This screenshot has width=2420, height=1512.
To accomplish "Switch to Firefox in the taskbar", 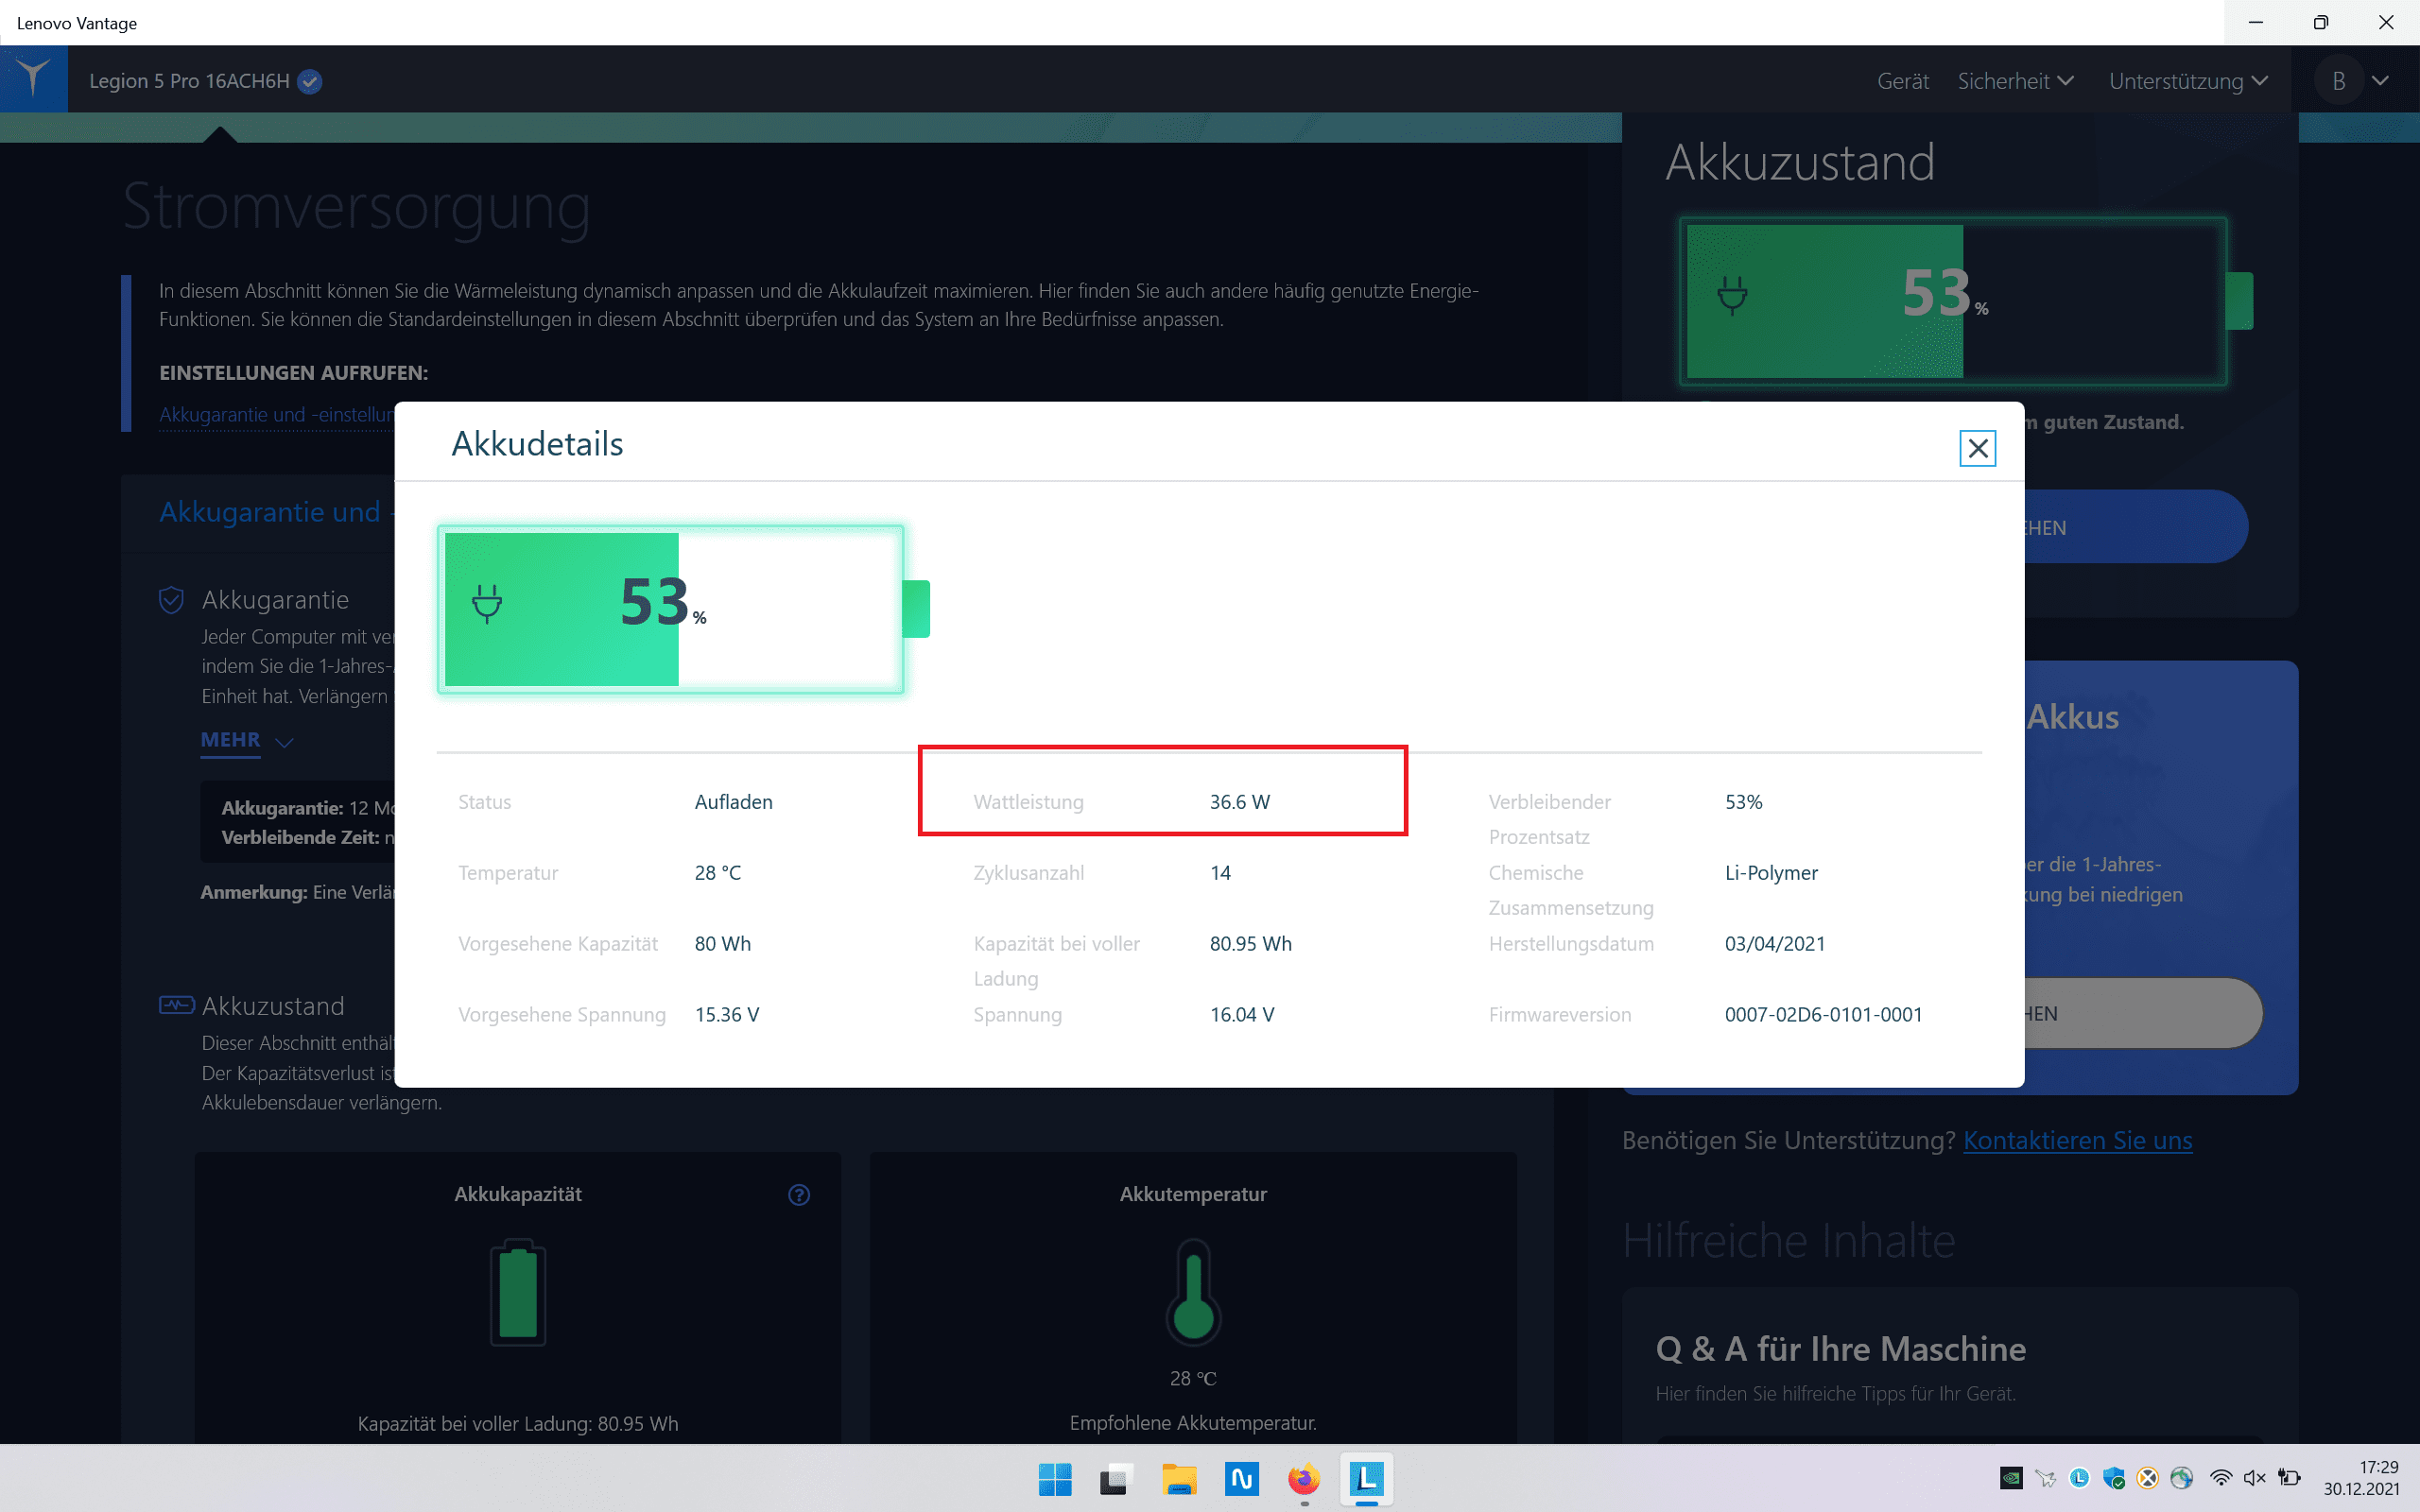I will tap(1303, 1479).
